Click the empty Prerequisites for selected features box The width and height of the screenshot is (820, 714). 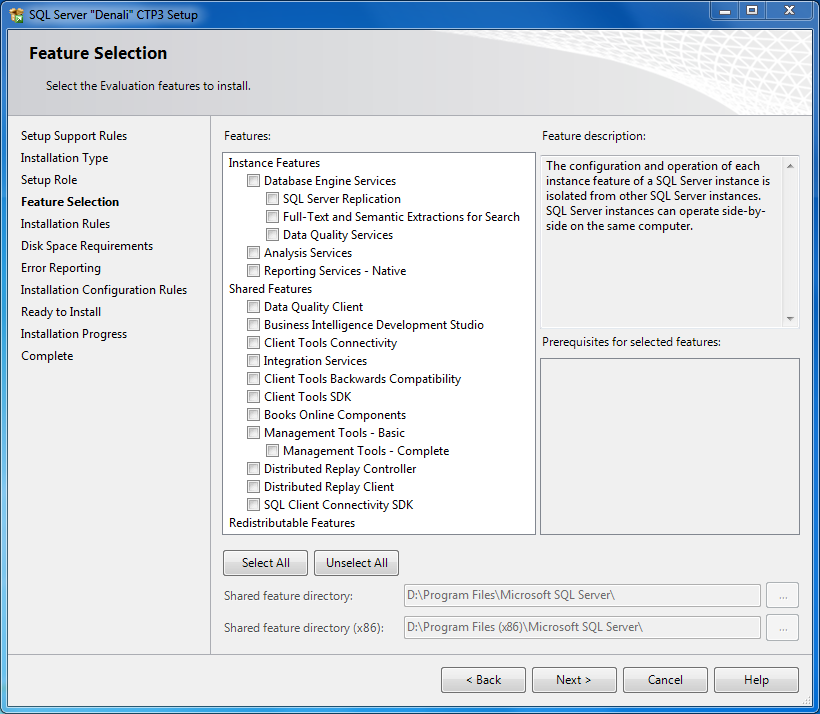click(670, 446)
